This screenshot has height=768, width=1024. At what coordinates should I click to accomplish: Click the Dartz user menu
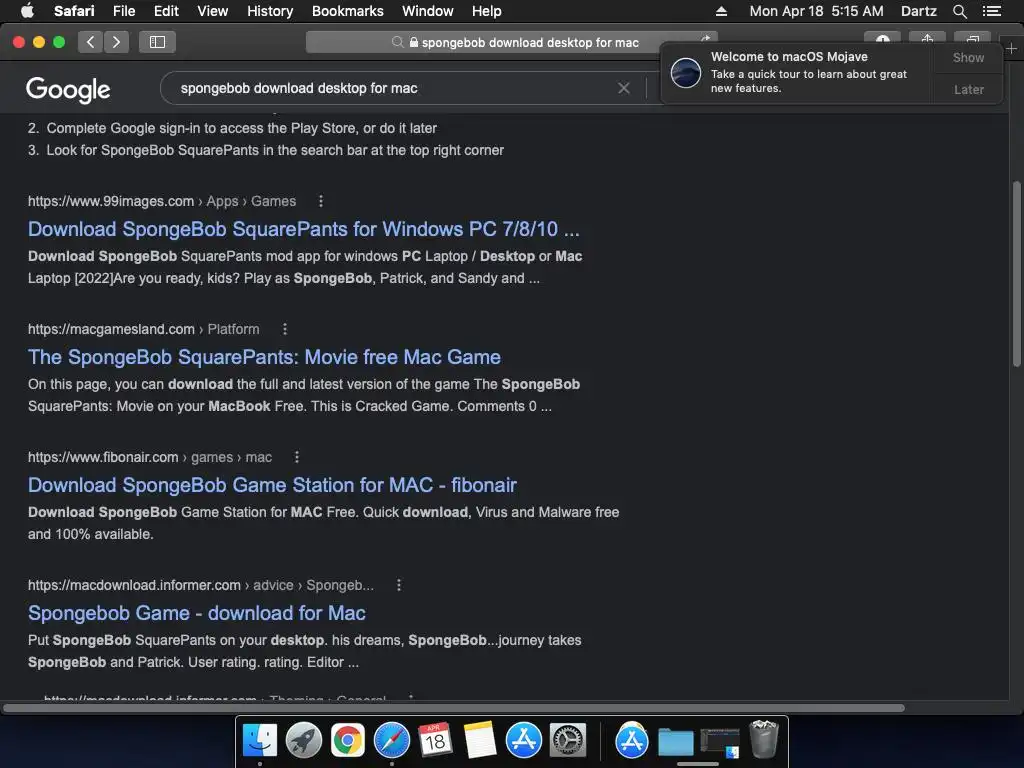point(918,11)
